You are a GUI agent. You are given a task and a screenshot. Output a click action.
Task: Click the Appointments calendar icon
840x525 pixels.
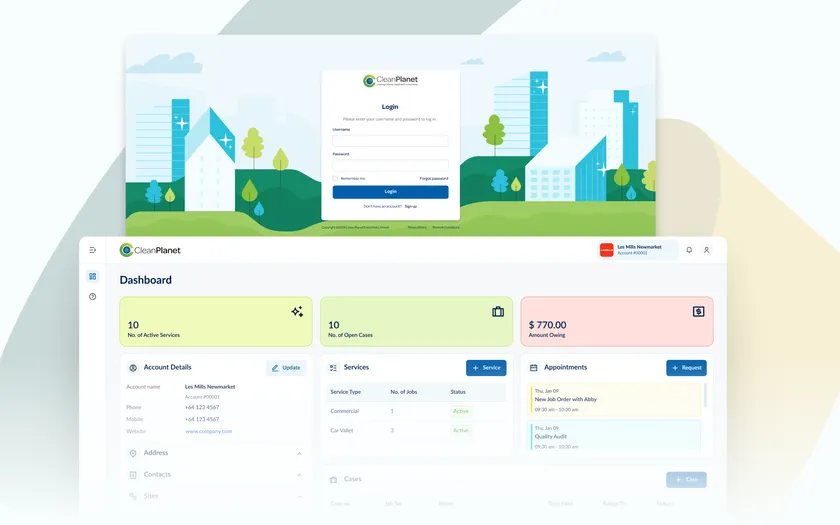[534, 368]
